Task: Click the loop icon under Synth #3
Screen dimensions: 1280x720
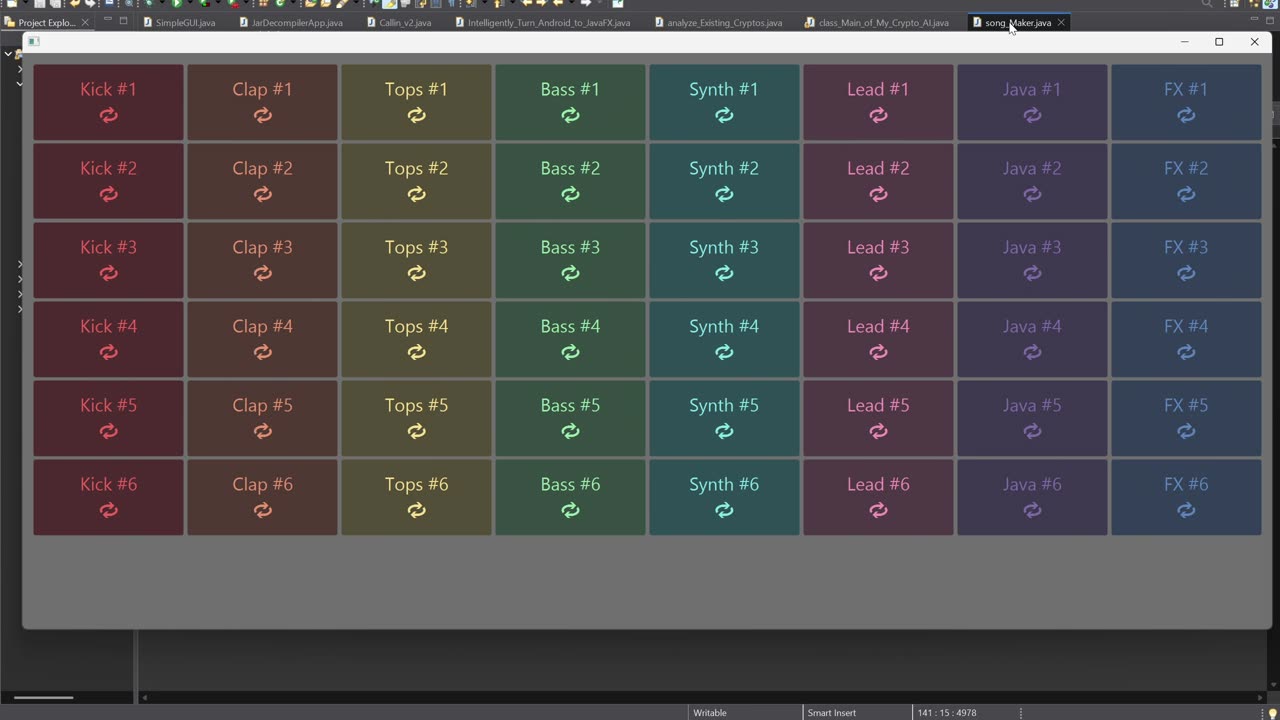Action: (725, 273)
